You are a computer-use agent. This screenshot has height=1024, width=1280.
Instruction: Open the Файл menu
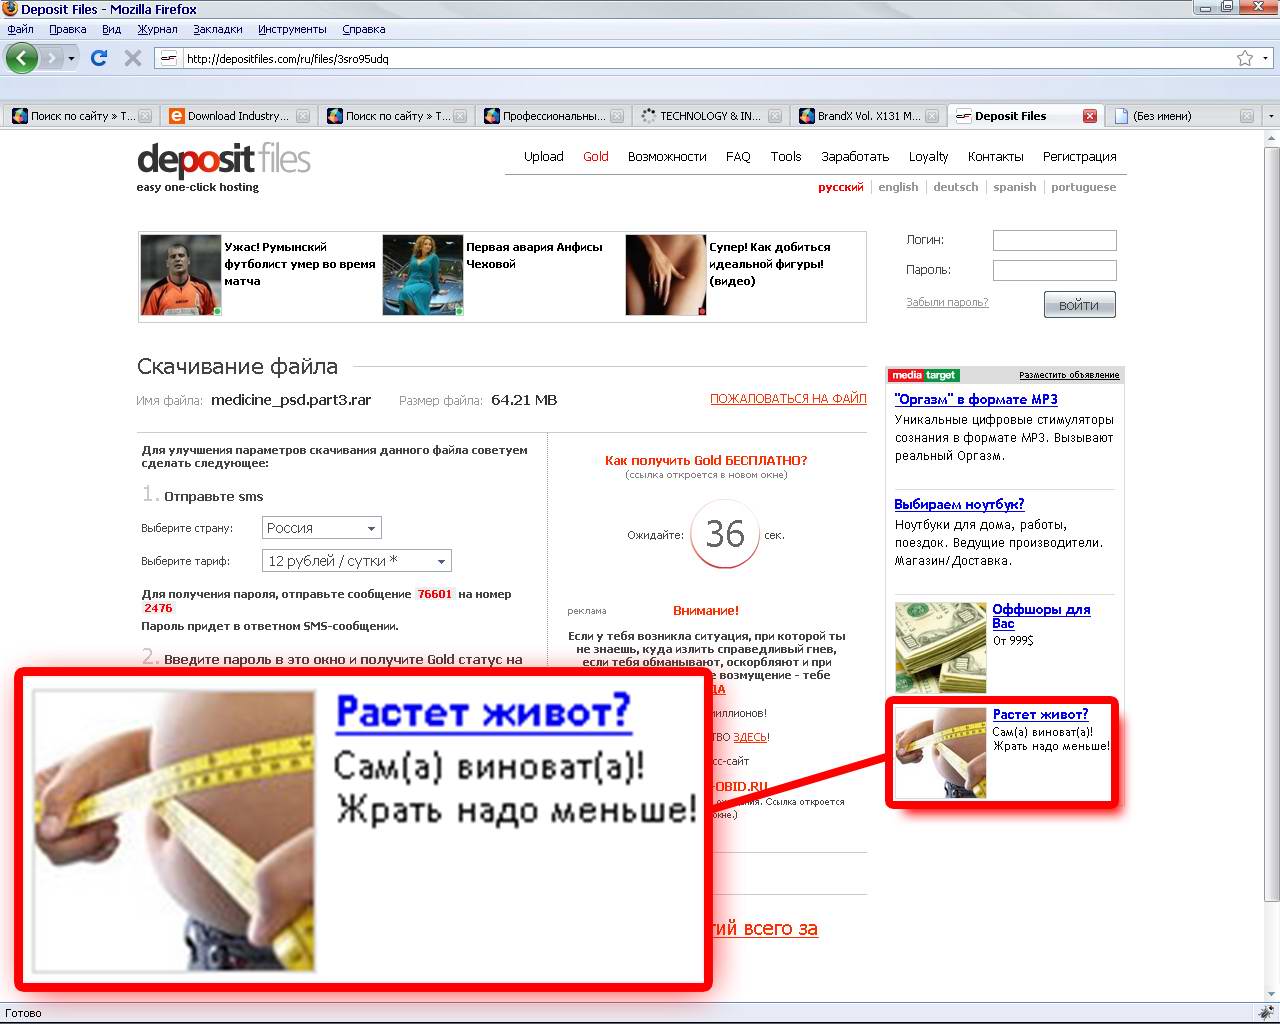(x=20, y=29)
